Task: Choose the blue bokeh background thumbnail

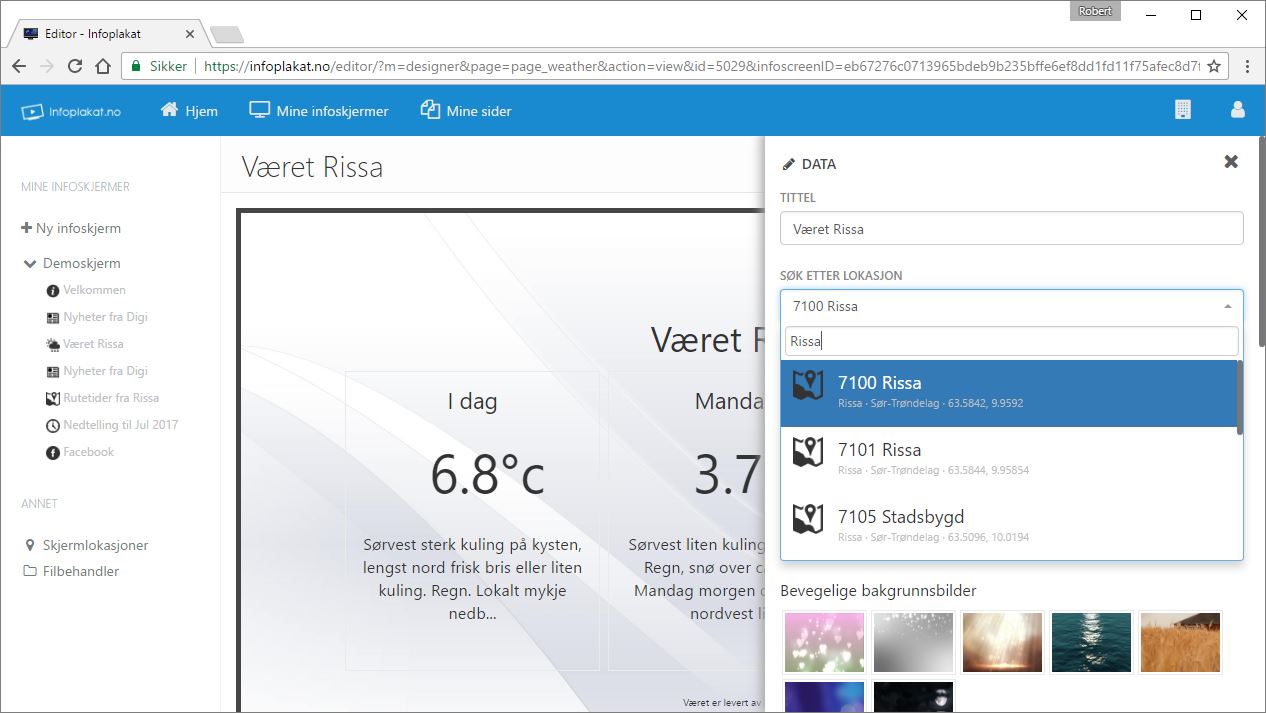Action: (825, 696)
